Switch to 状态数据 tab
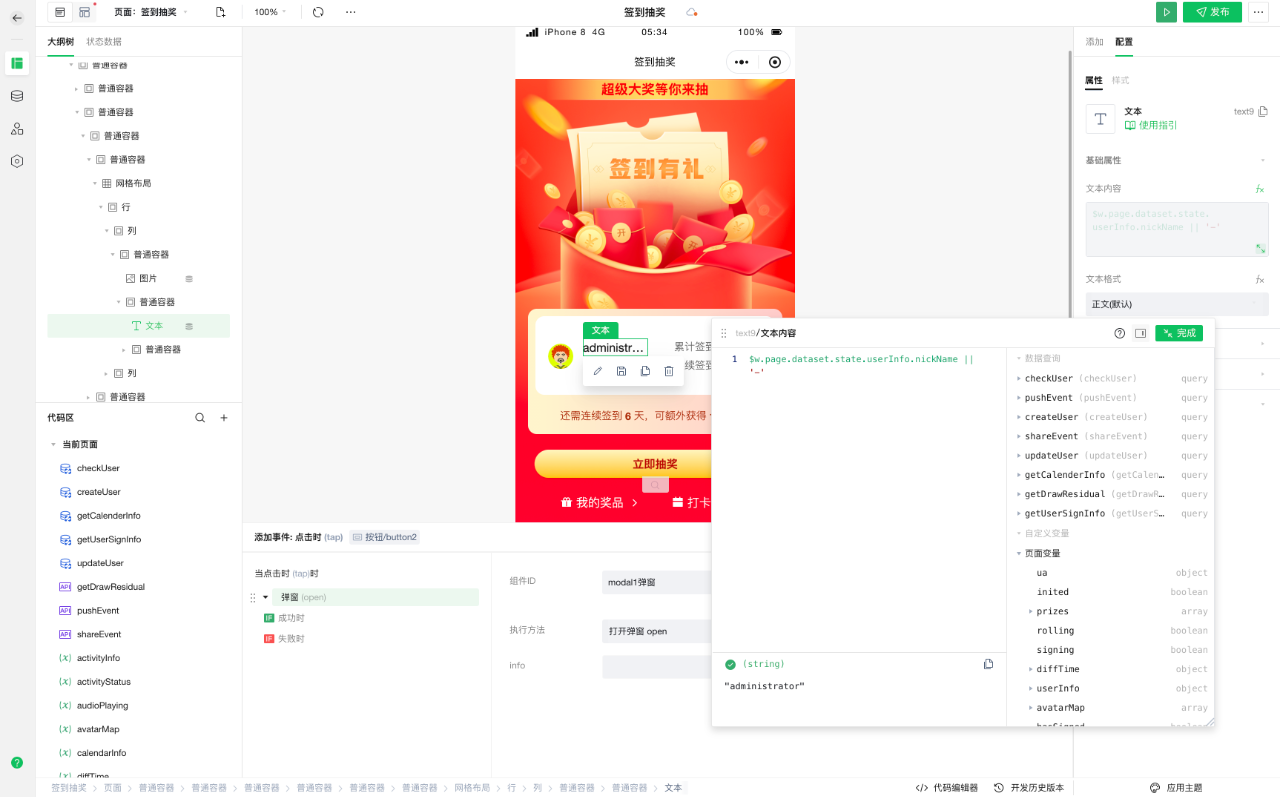 [104, 42]
